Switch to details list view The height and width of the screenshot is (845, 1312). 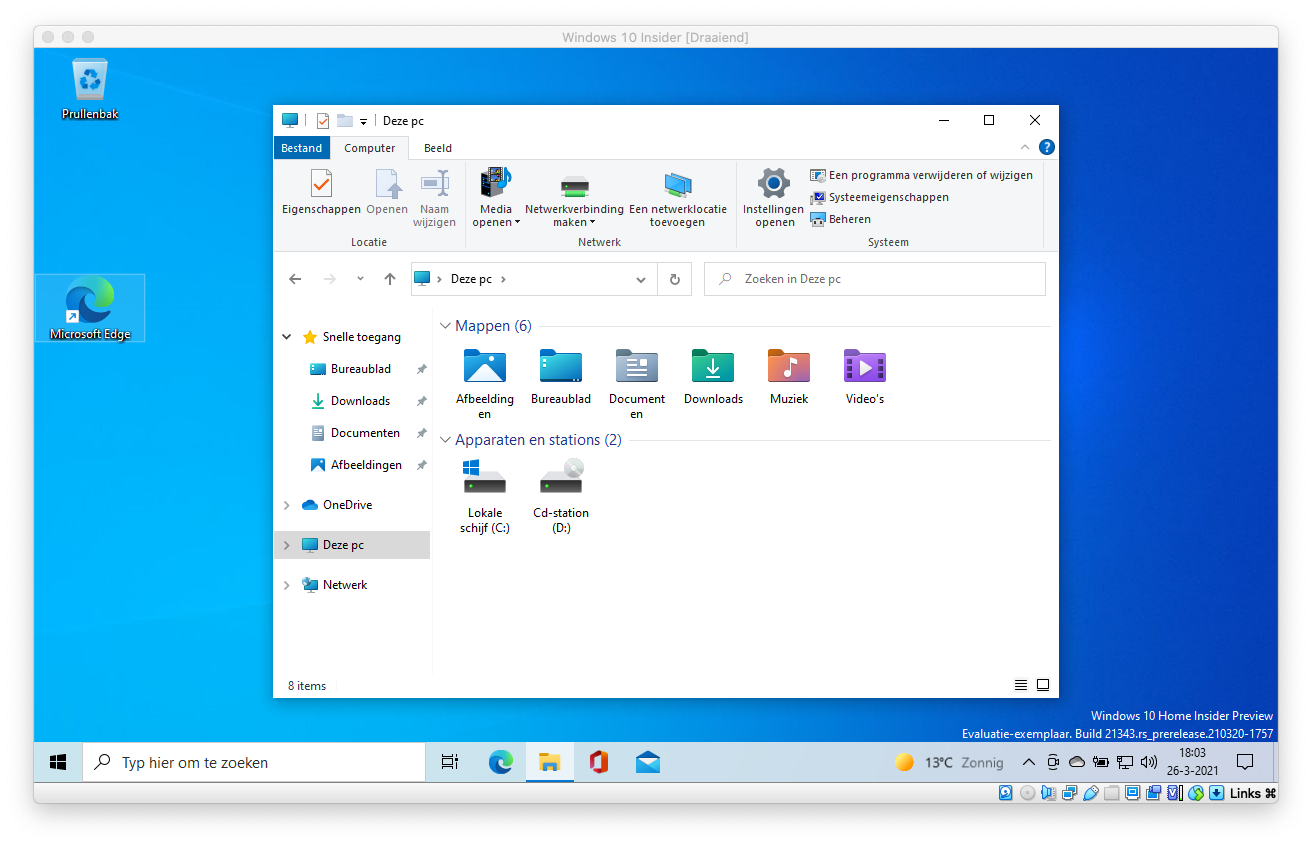coord(1021,685)
